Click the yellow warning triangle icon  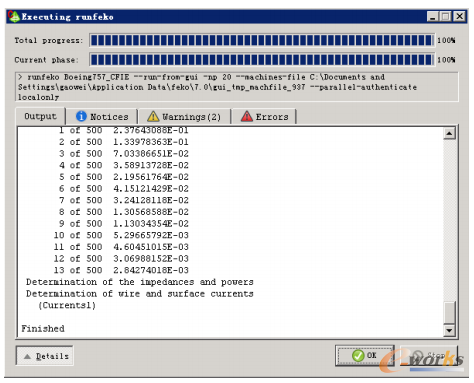(x=153, y=116)
